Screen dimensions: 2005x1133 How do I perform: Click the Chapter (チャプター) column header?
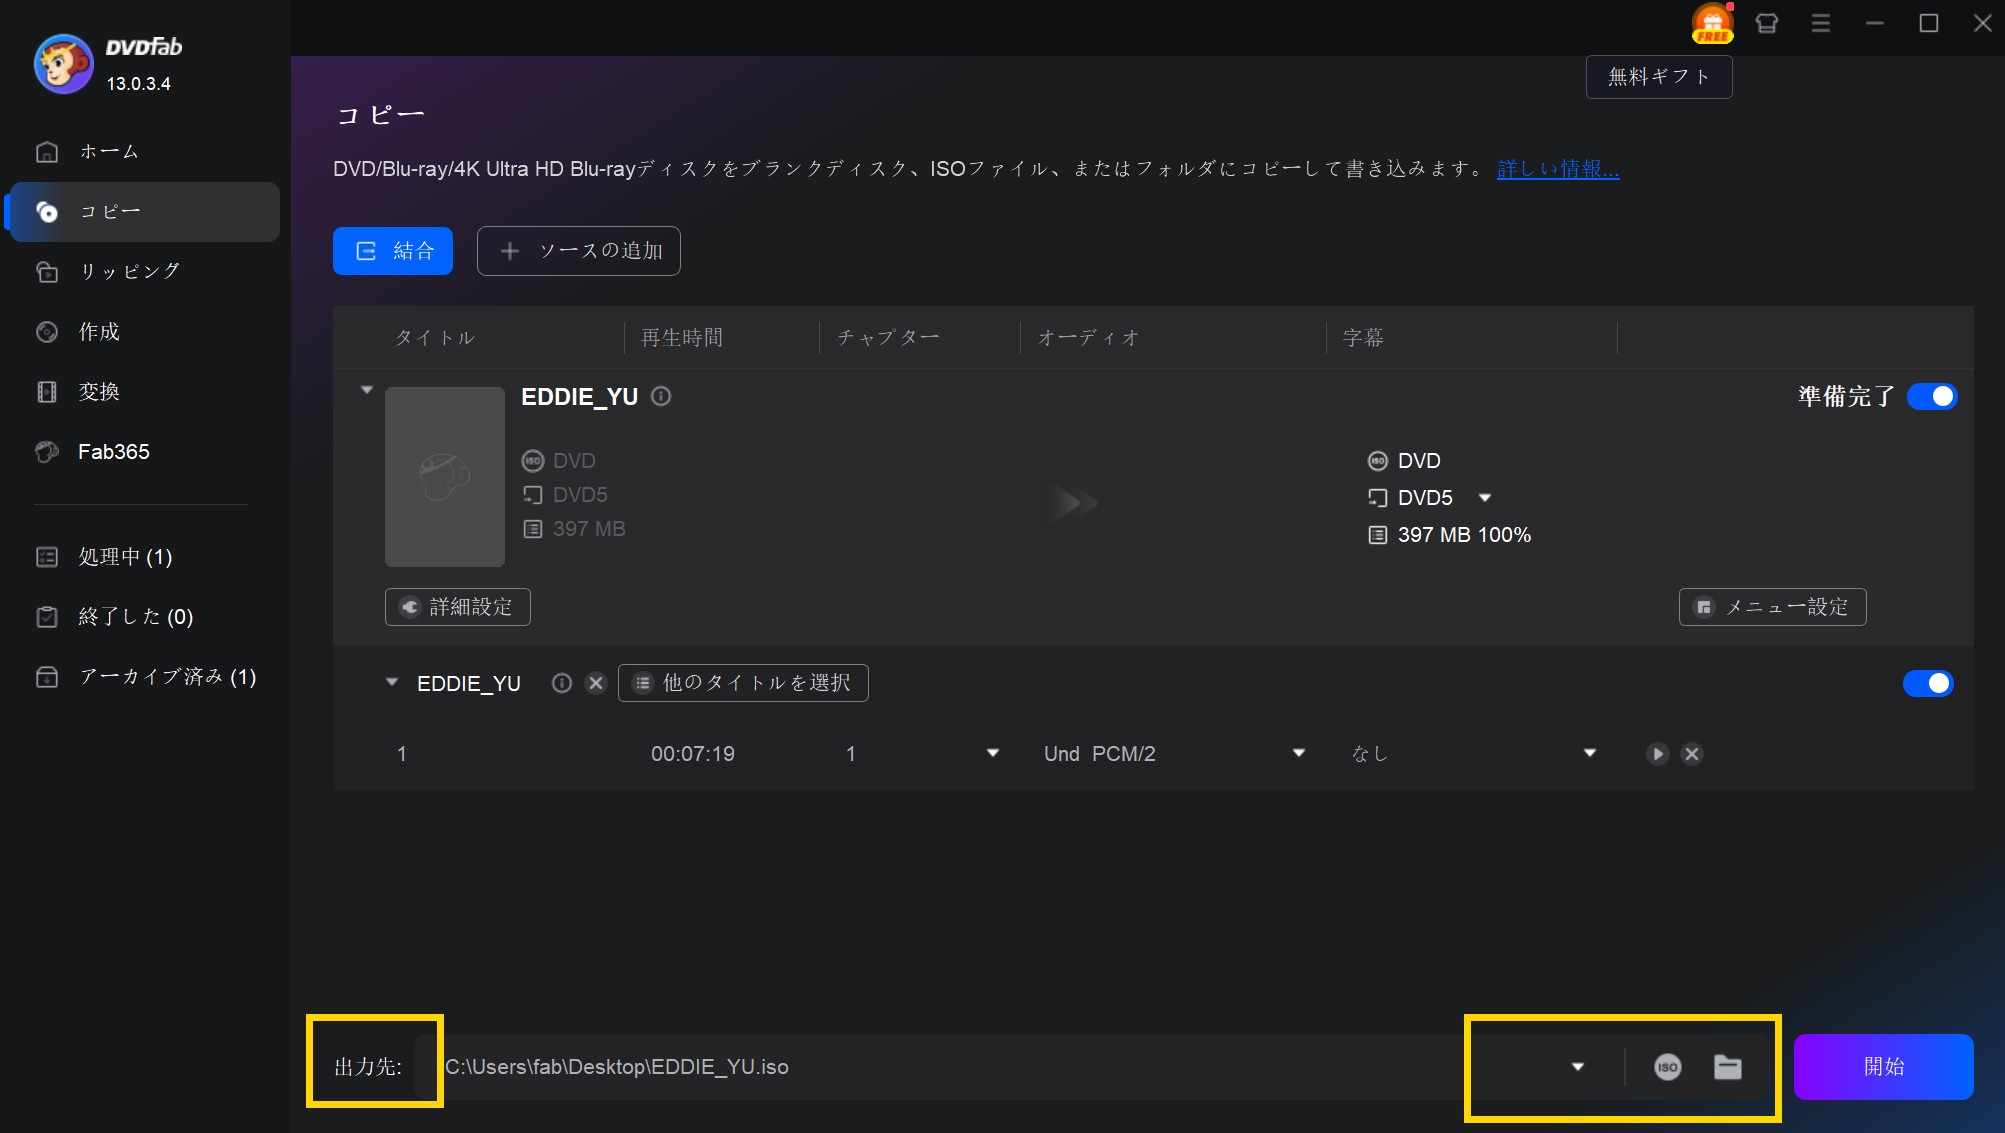888,338
